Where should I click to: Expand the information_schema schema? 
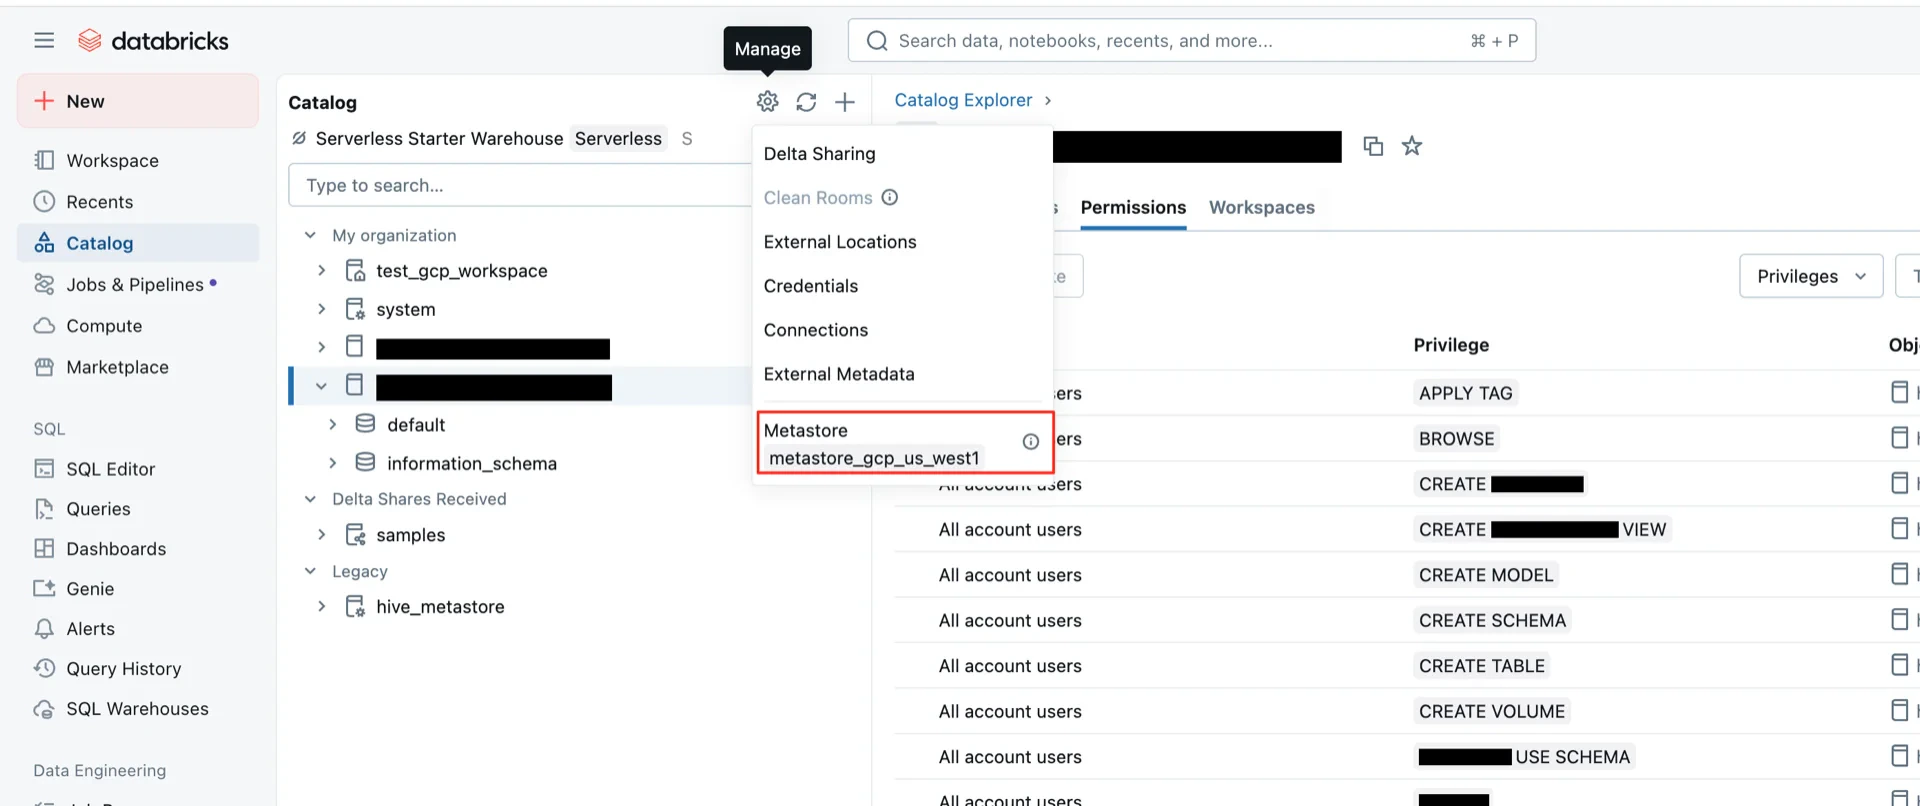pos(332,463)
